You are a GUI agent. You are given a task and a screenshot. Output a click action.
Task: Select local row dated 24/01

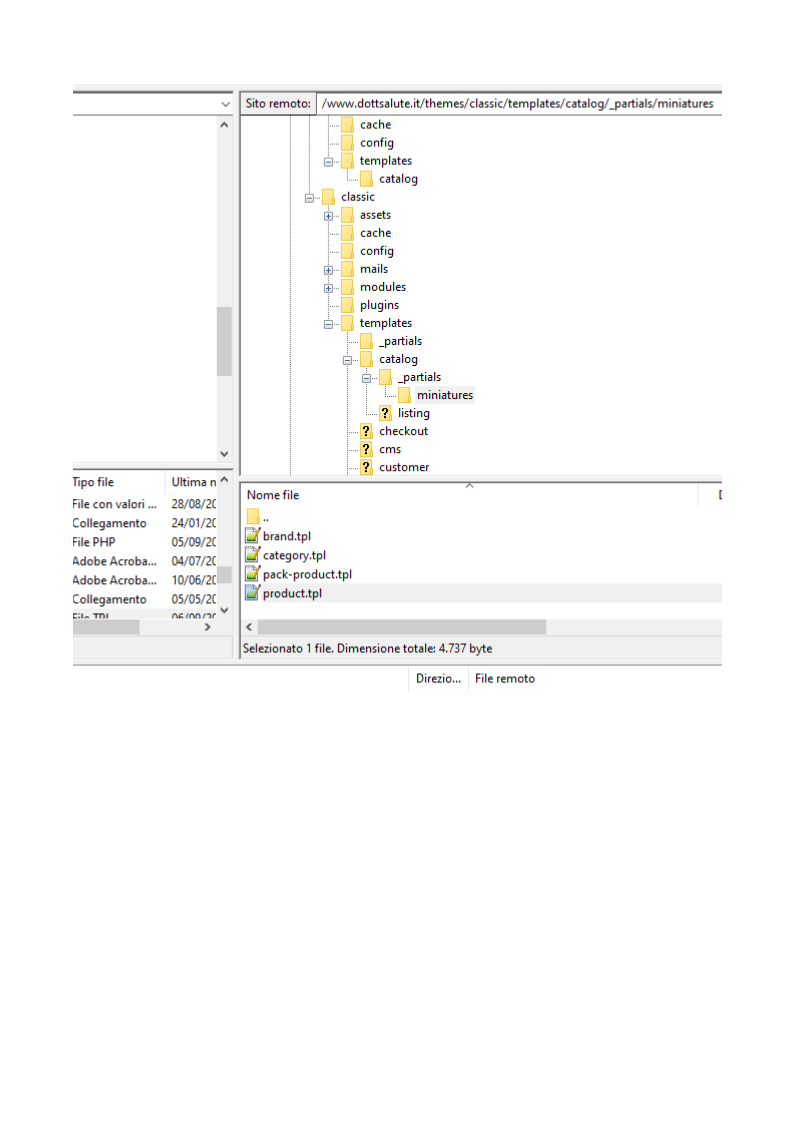click(144, 523)
